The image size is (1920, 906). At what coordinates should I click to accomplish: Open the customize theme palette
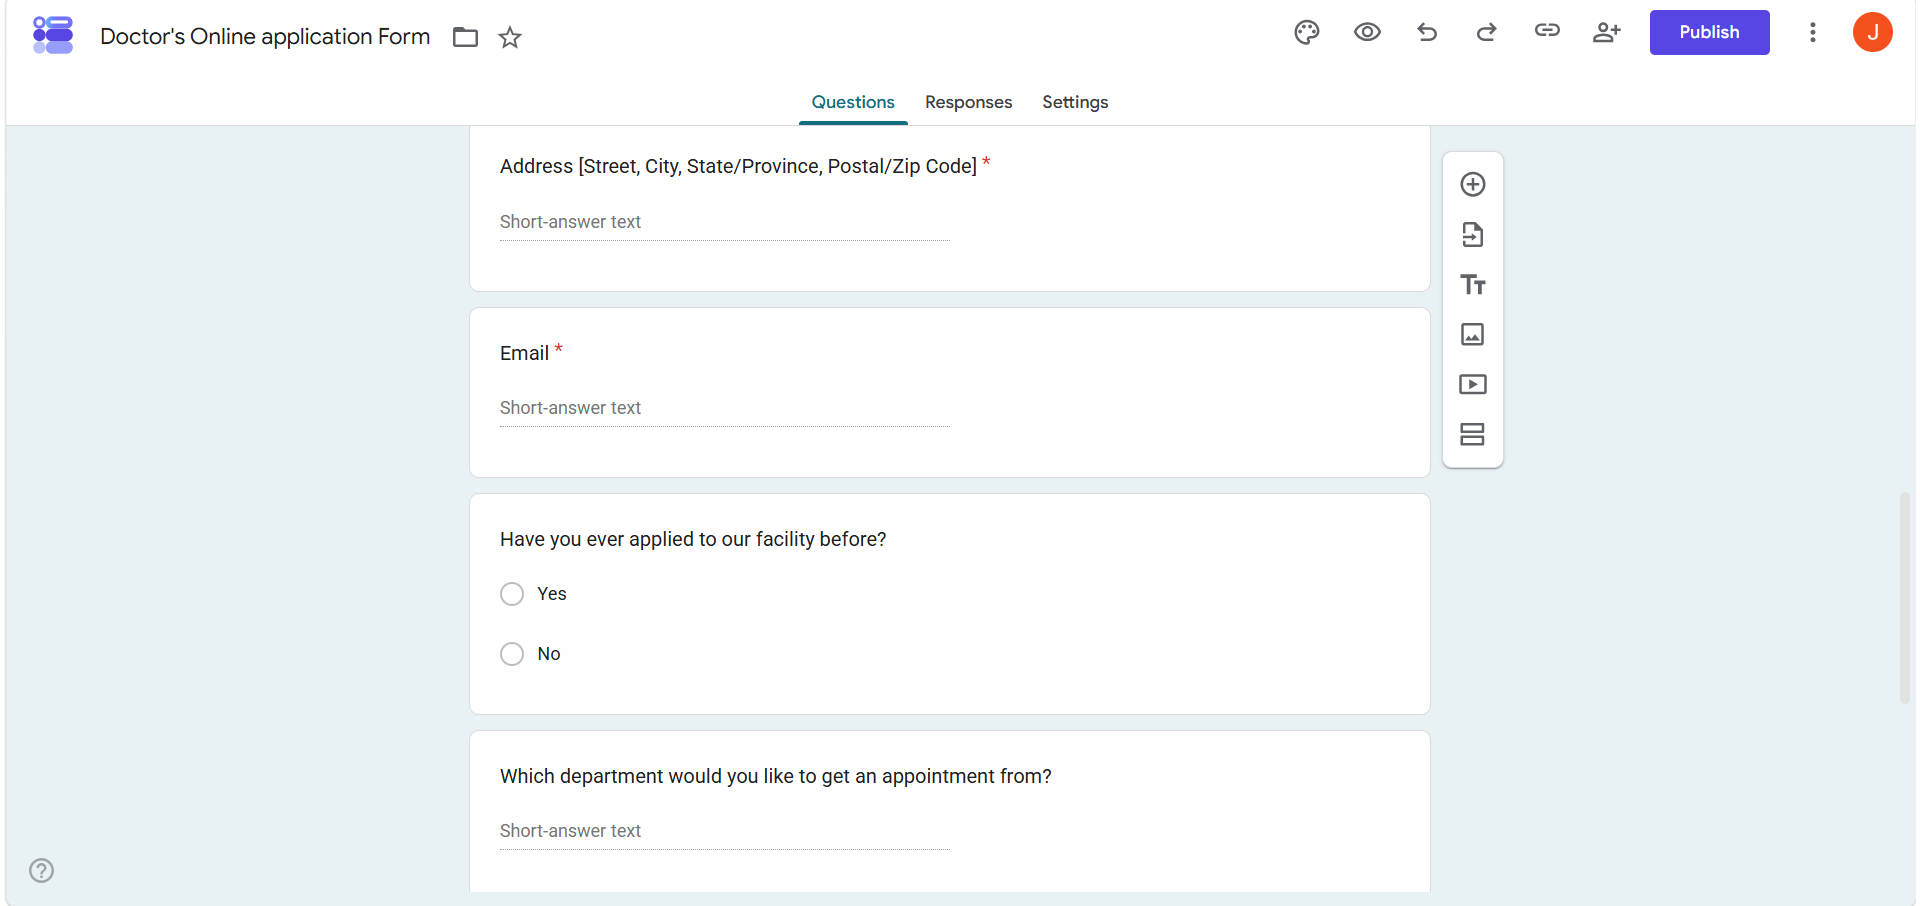1307,32
